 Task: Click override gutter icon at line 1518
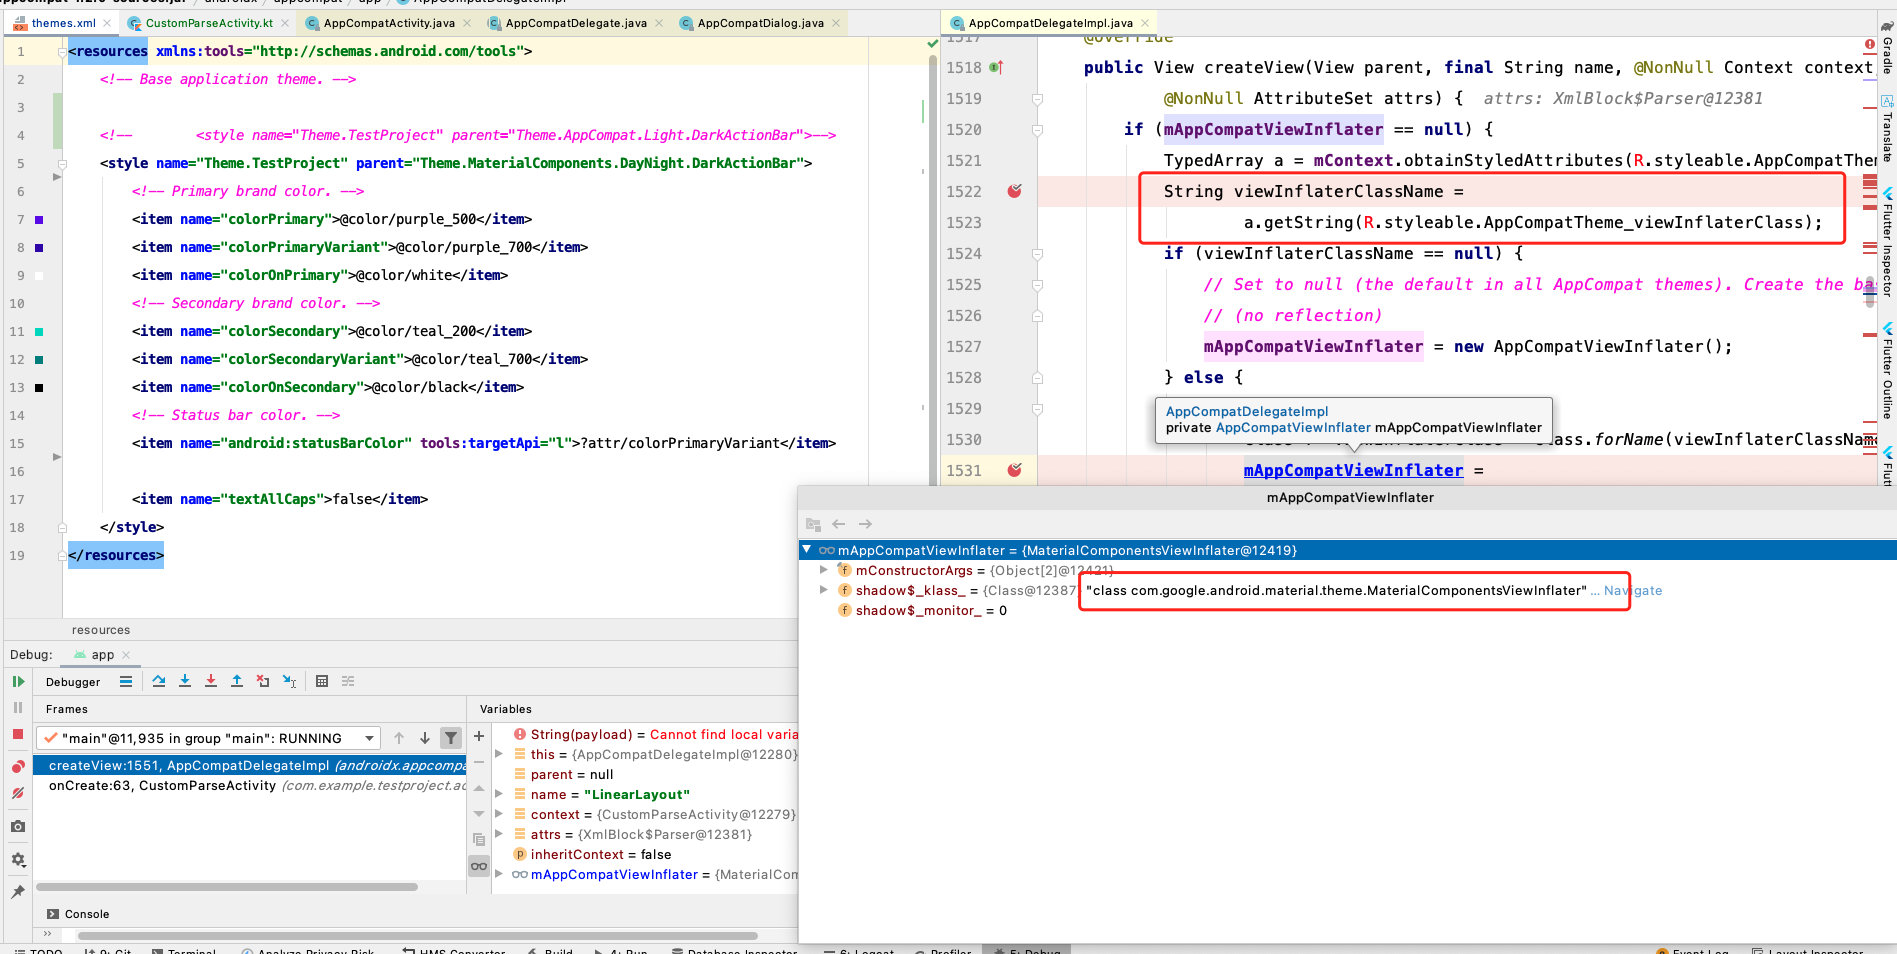coord(996,67)
